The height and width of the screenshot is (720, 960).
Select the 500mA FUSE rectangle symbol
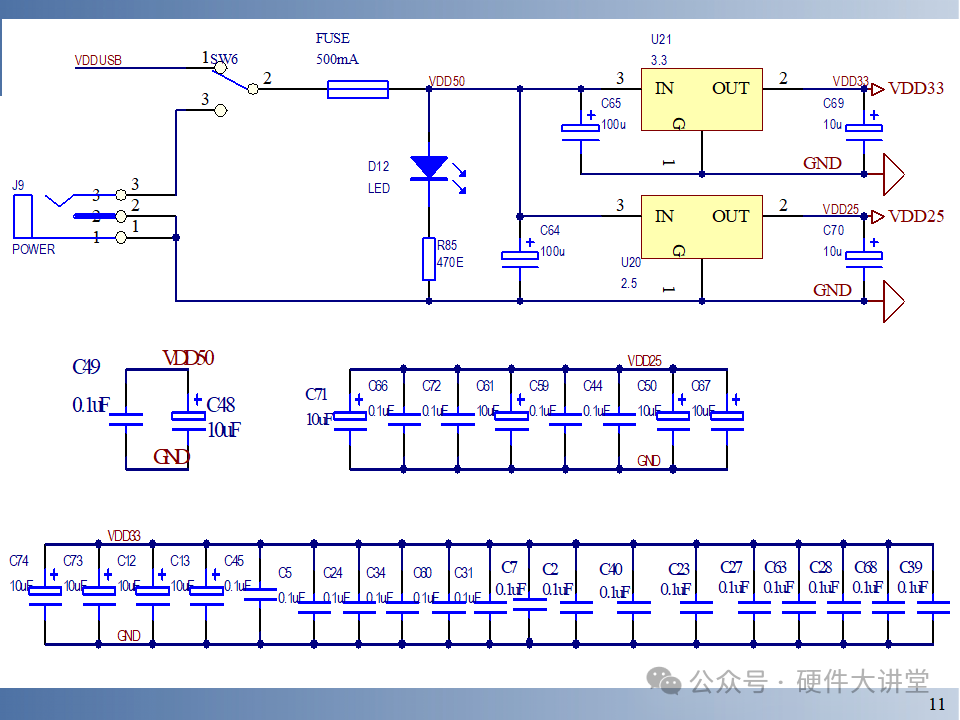click(x=358, y=89)
